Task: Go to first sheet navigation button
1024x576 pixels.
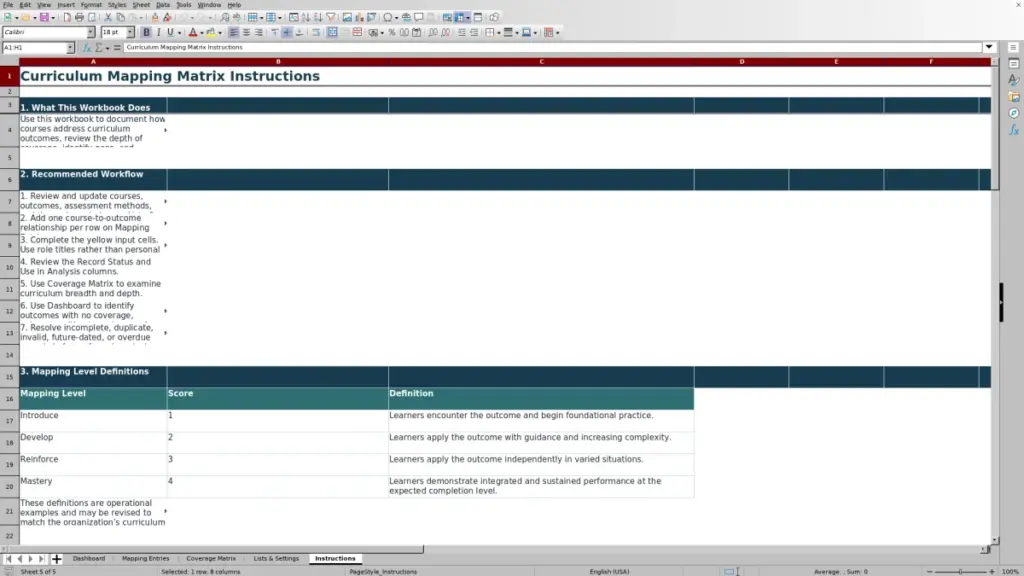Action: pos(8,559)
